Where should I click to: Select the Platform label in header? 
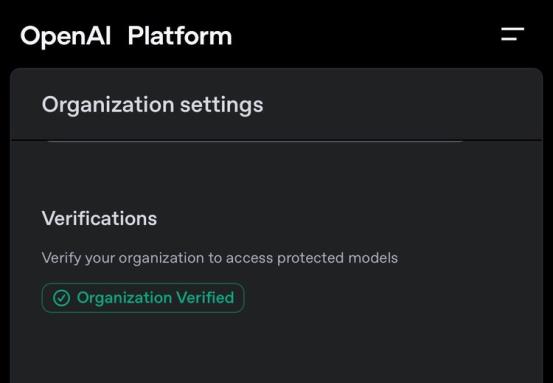[180, 36]
